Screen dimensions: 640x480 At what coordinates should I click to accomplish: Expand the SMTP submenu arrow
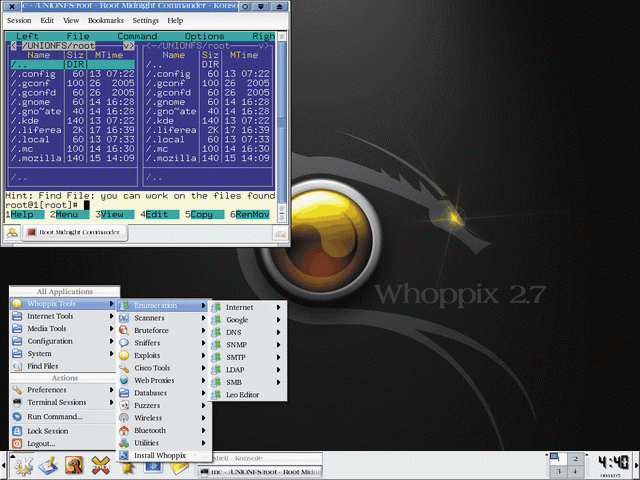click(279, 357)
